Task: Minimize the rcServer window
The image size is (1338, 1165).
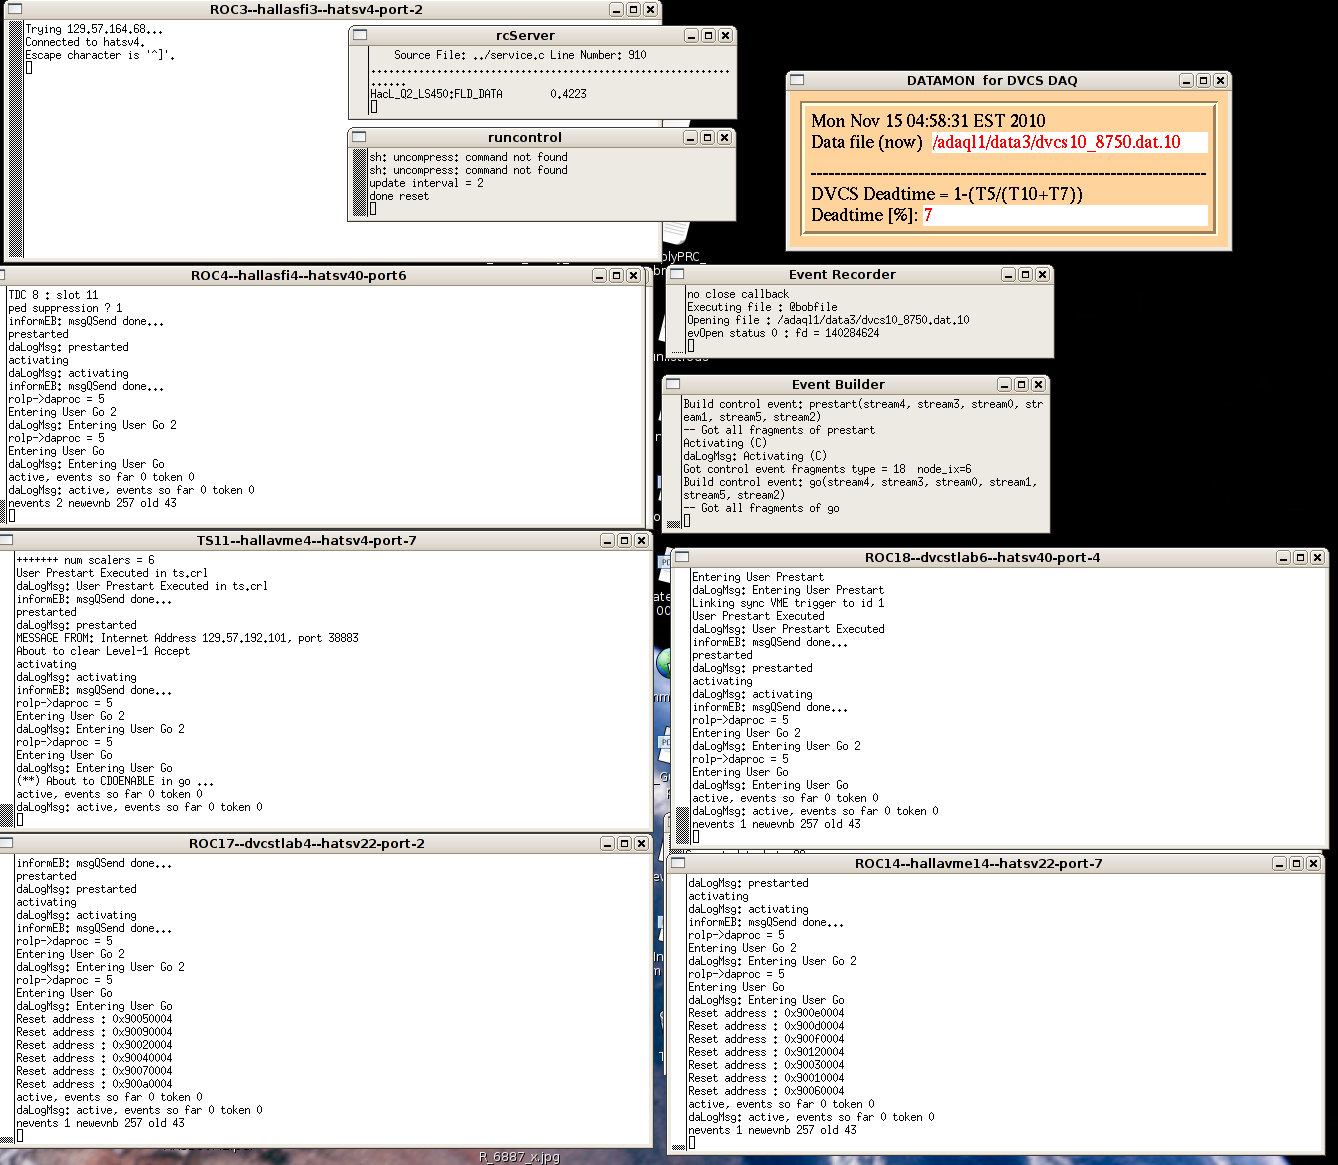Action: tap(691, 35)
